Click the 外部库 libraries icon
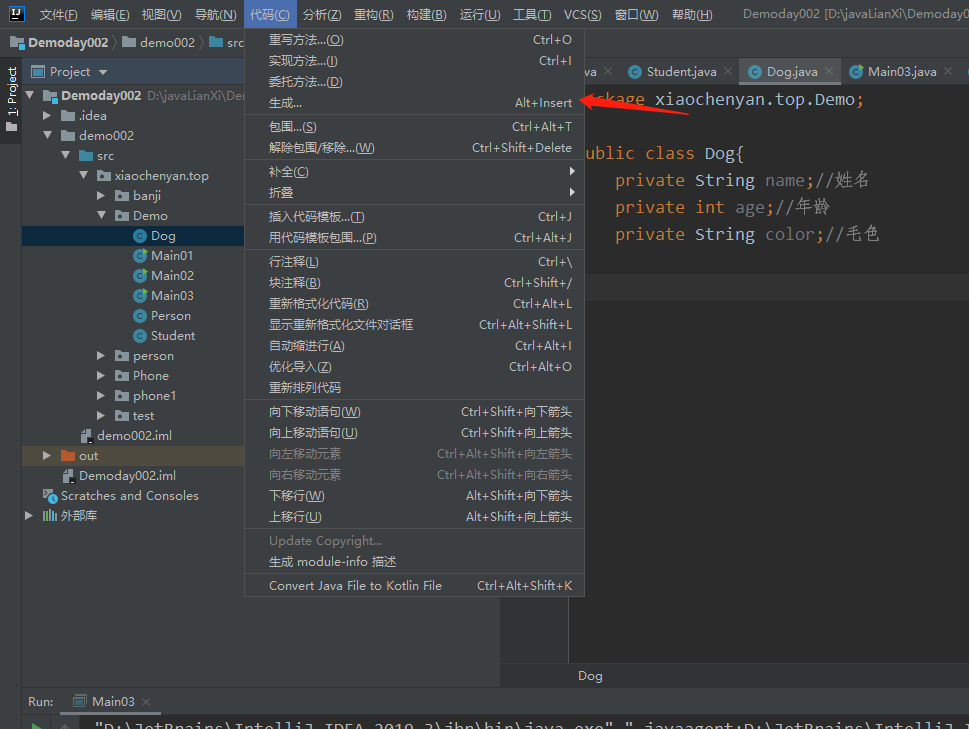 tap(50, 516)
